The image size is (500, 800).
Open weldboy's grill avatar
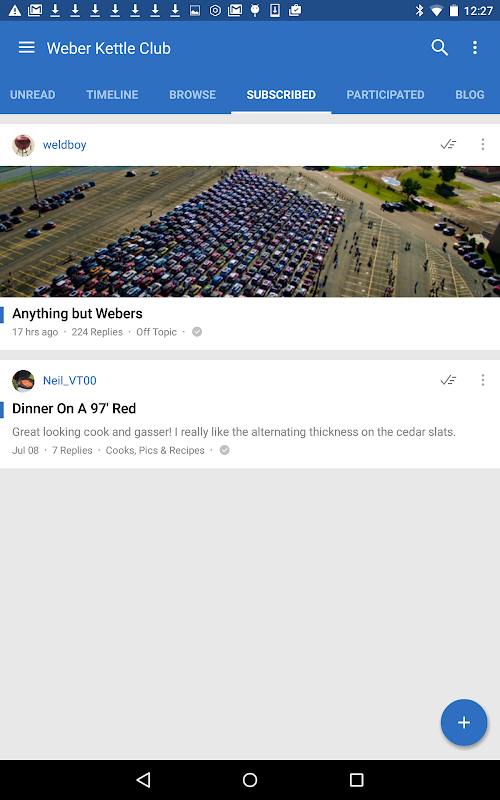pos(23,145)
